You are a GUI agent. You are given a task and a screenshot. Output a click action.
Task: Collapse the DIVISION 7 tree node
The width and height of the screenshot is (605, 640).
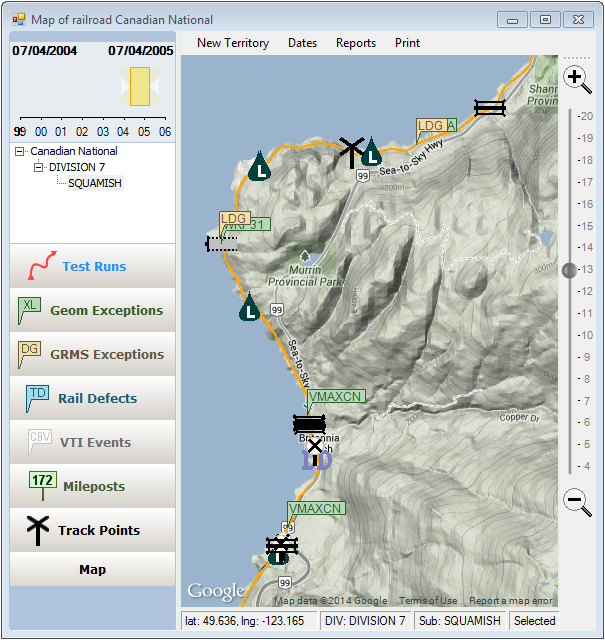(x=39, y=168)
